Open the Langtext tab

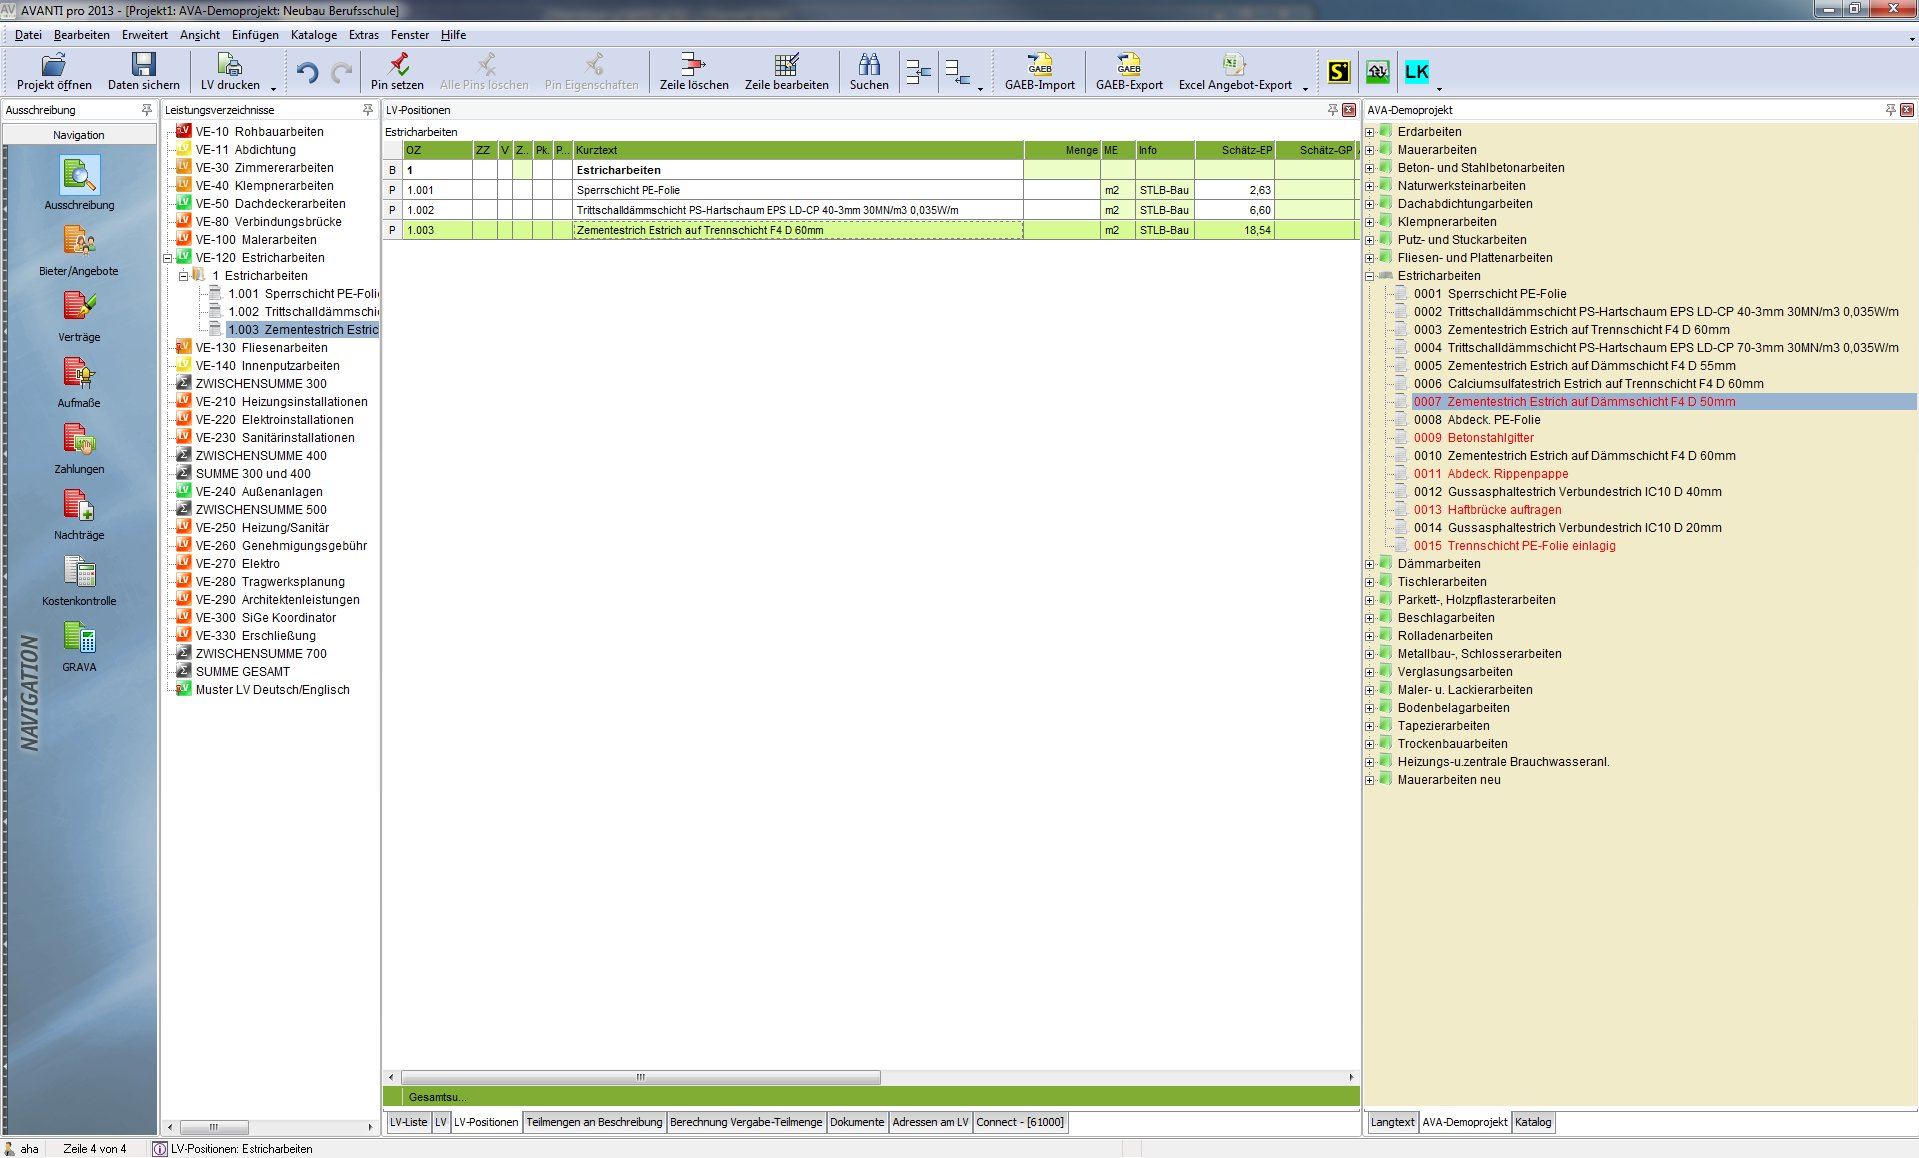[x=1392, y=1122]
